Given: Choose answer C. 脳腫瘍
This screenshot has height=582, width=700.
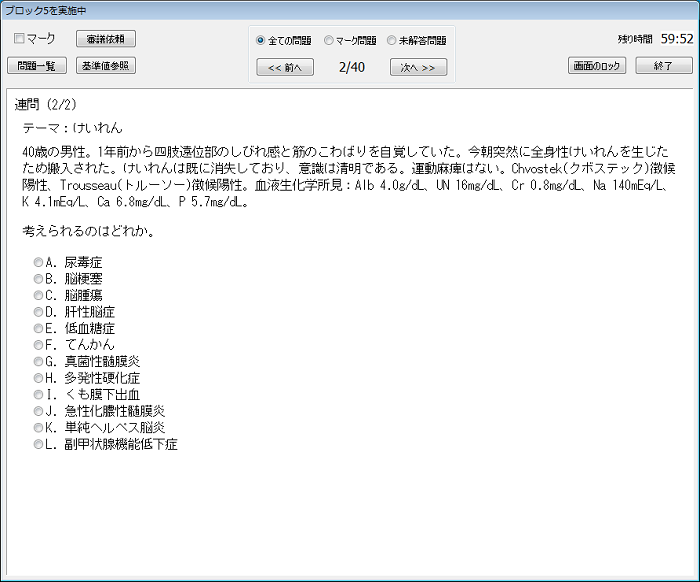Looking at the screenshot, I should point(38,295).
